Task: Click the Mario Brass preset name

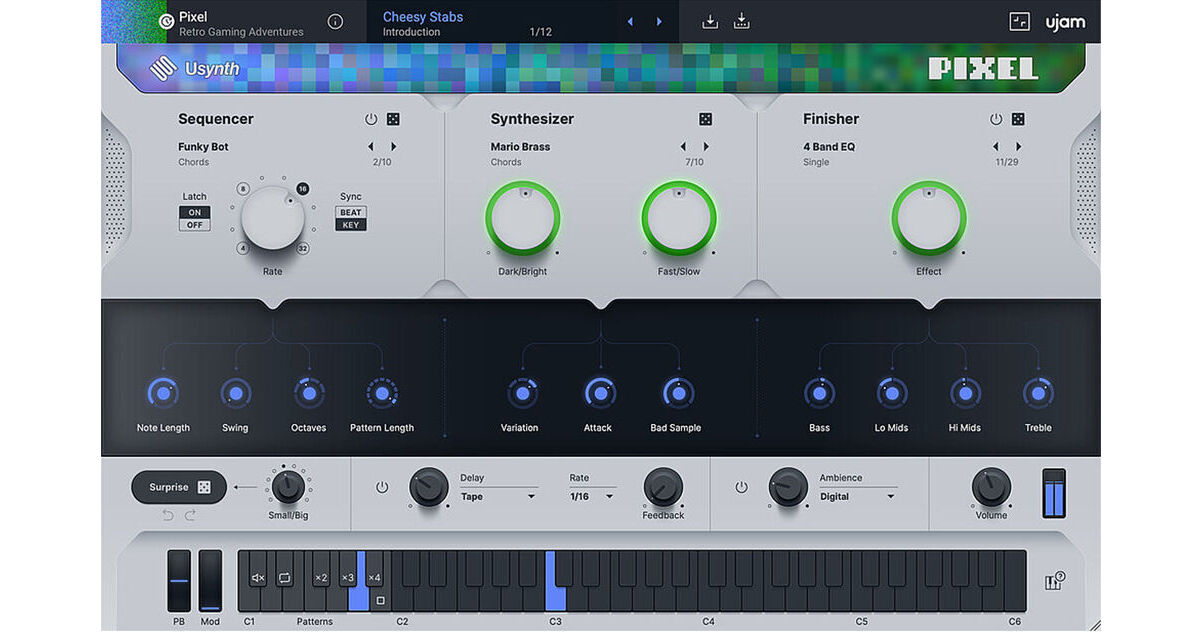Action: 520,146
